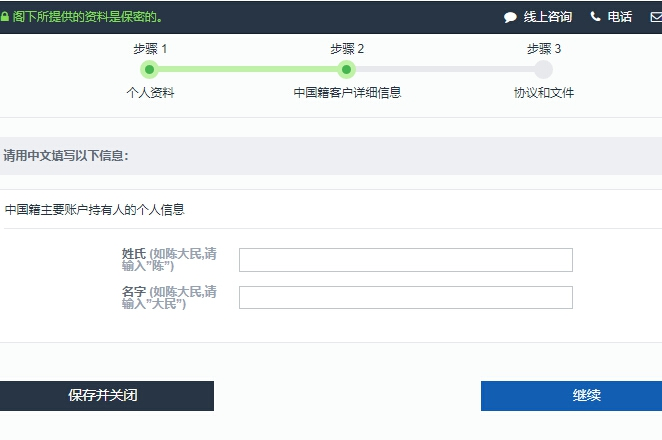Click the phone handset icon
Image resolution: width=662 pixels, height=440 pixels.
(595, 16)
